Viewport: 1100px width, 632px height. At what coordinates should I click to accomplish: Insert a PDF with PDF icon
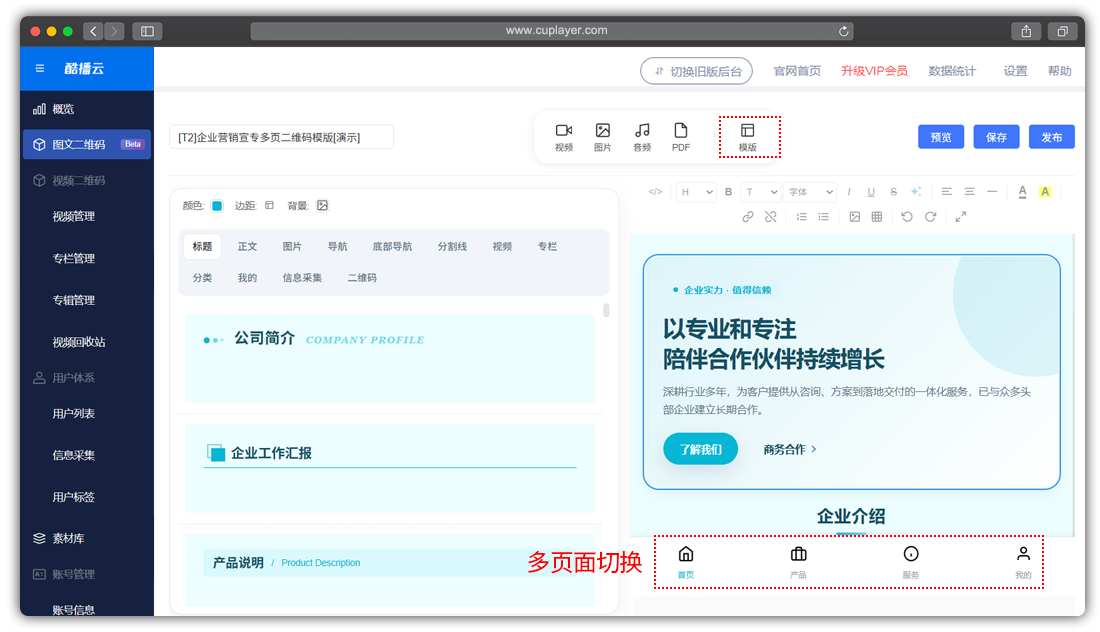coord(680,137)
